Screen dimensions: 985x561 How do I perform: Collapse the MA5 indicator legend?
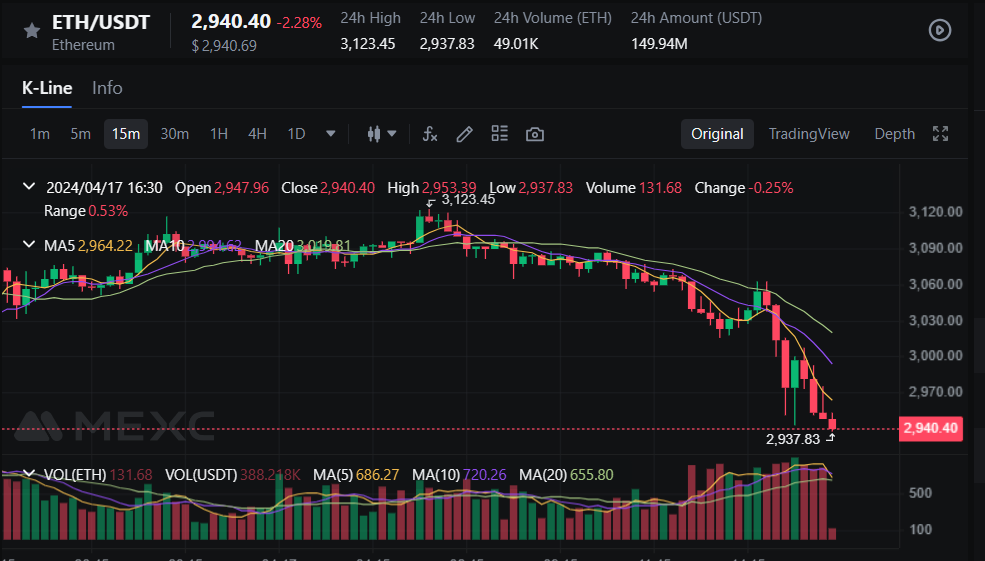point(29,244)
